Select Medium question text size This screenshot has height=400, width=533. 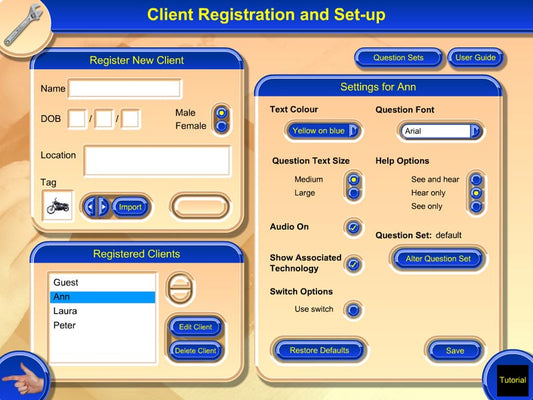point(354,179)
